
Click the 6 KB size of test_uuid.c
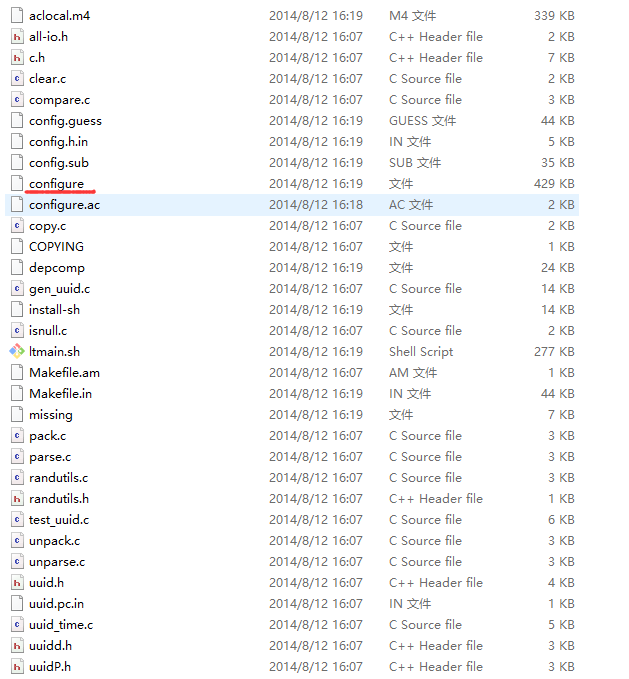click(561, 520)
